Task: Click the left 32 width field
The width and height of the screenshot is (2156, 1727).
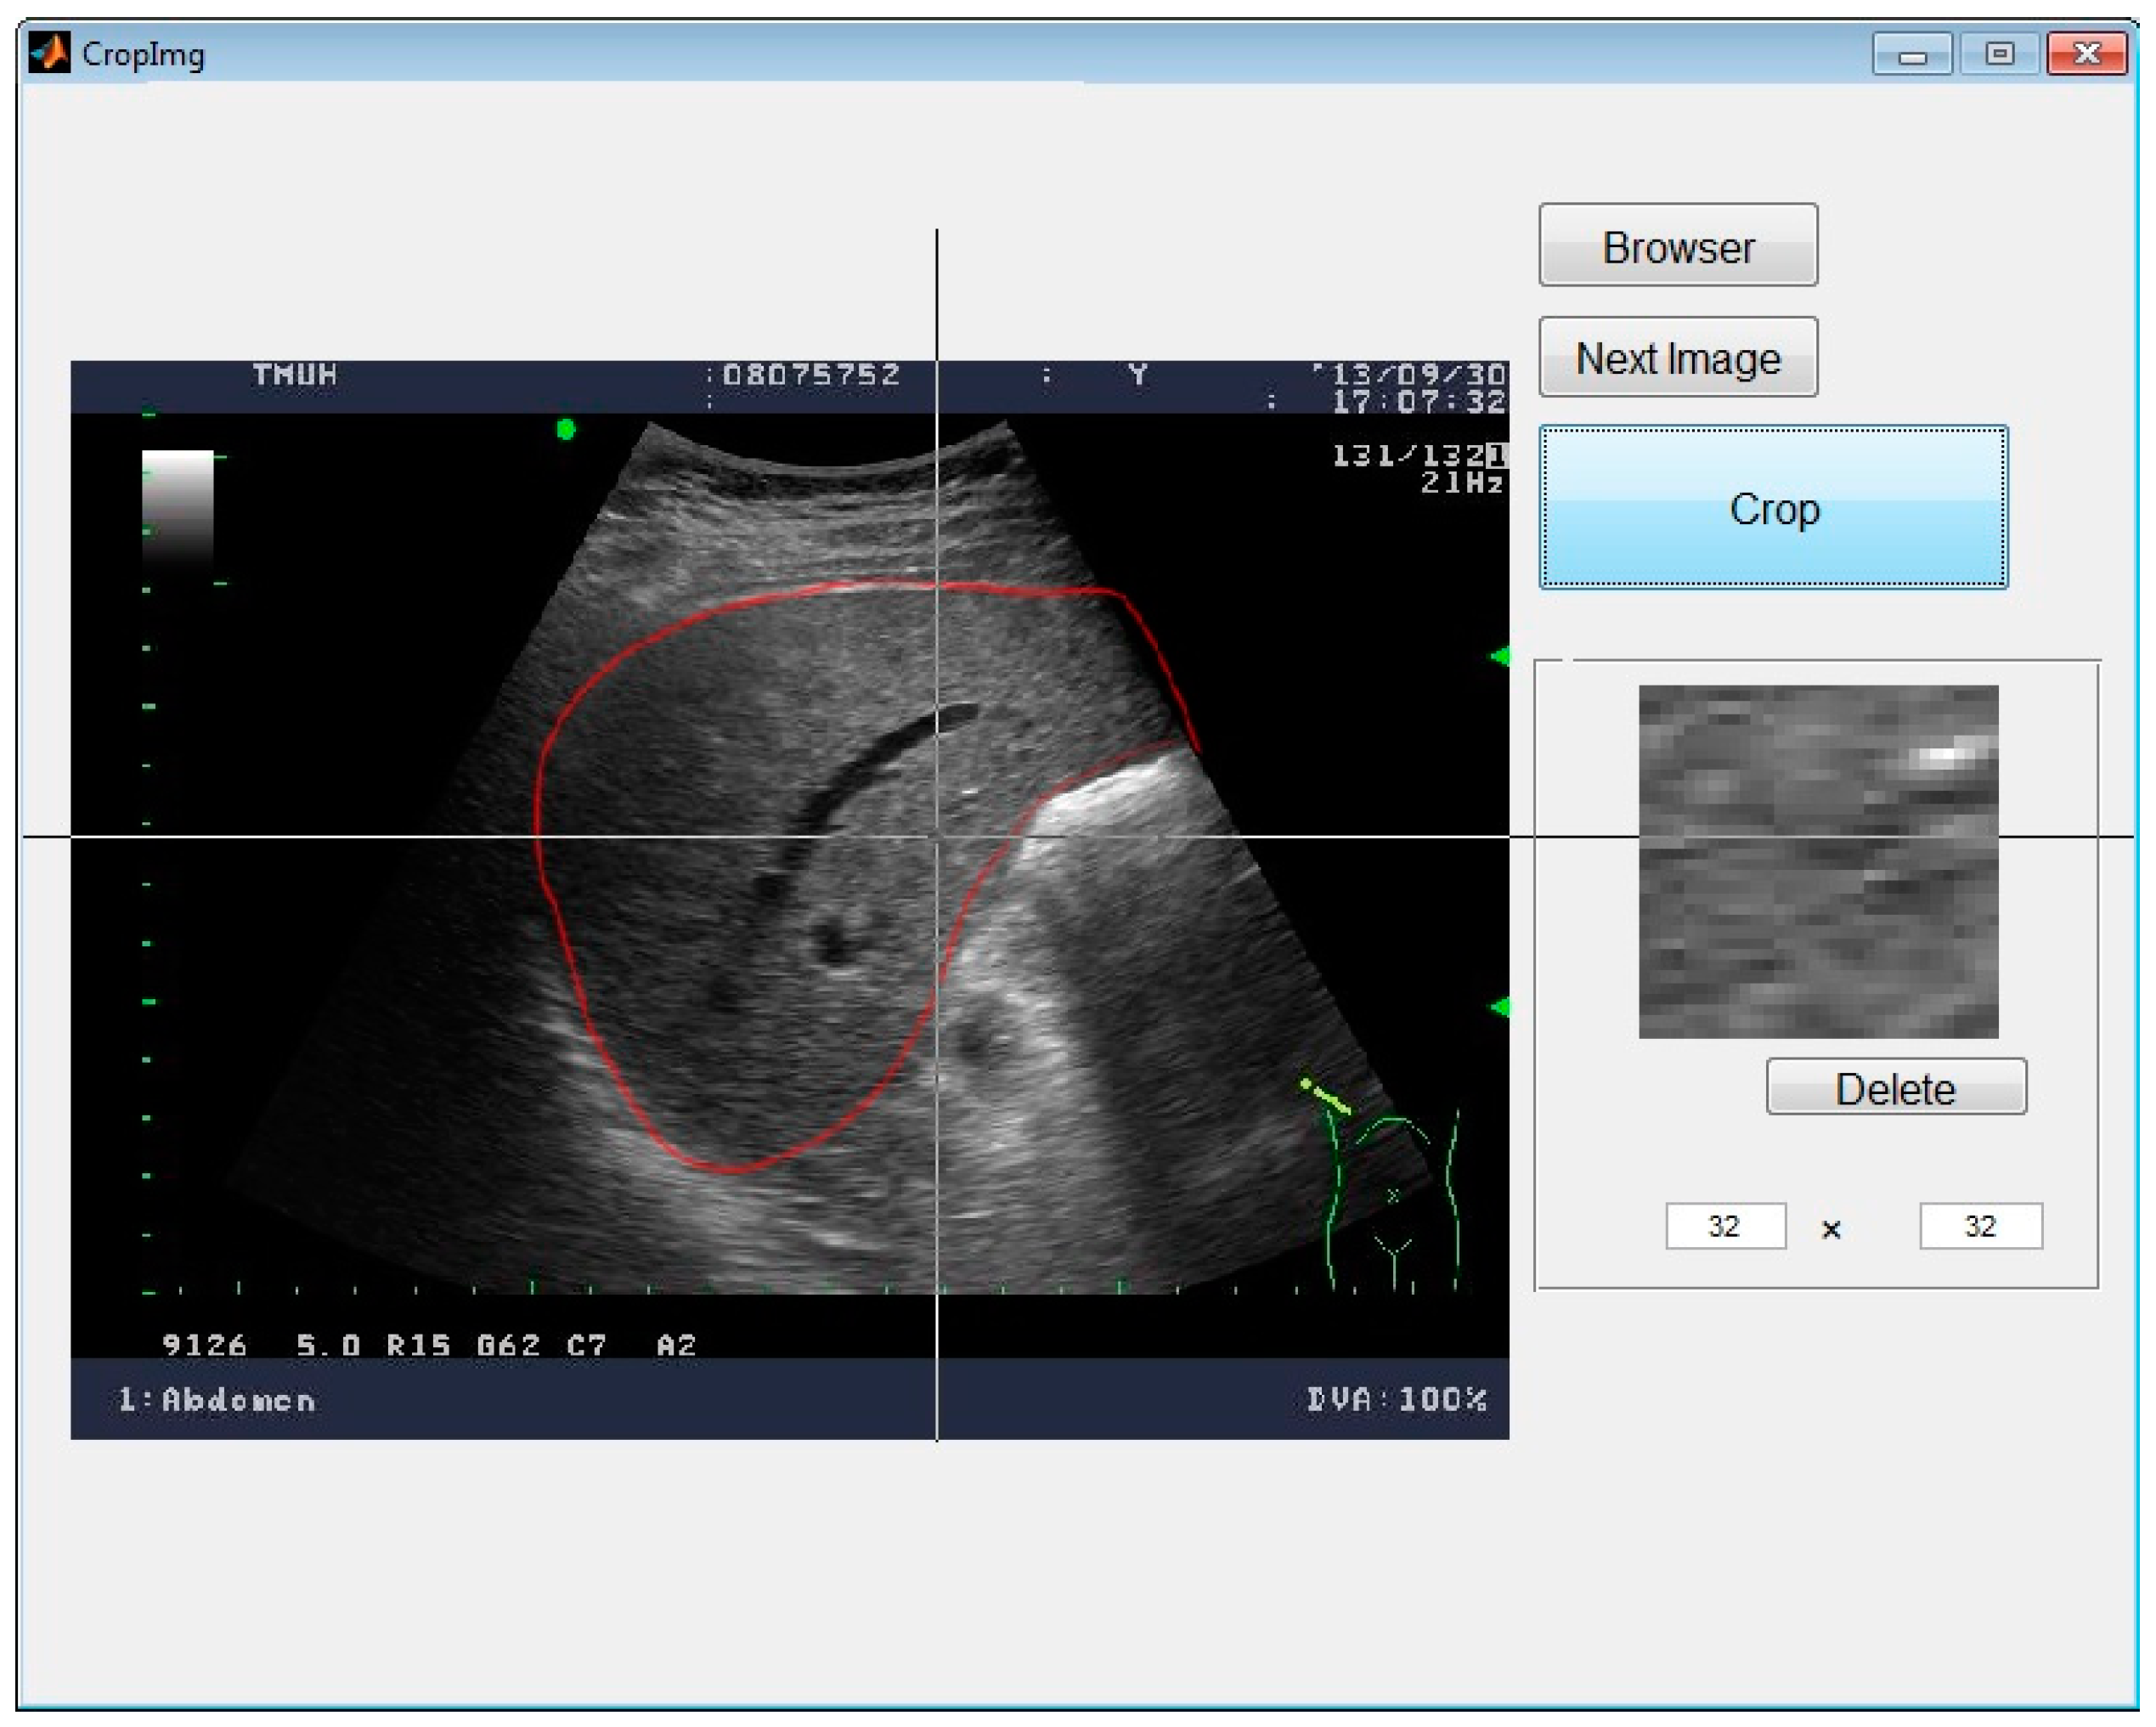Action: (1725, 1226)
